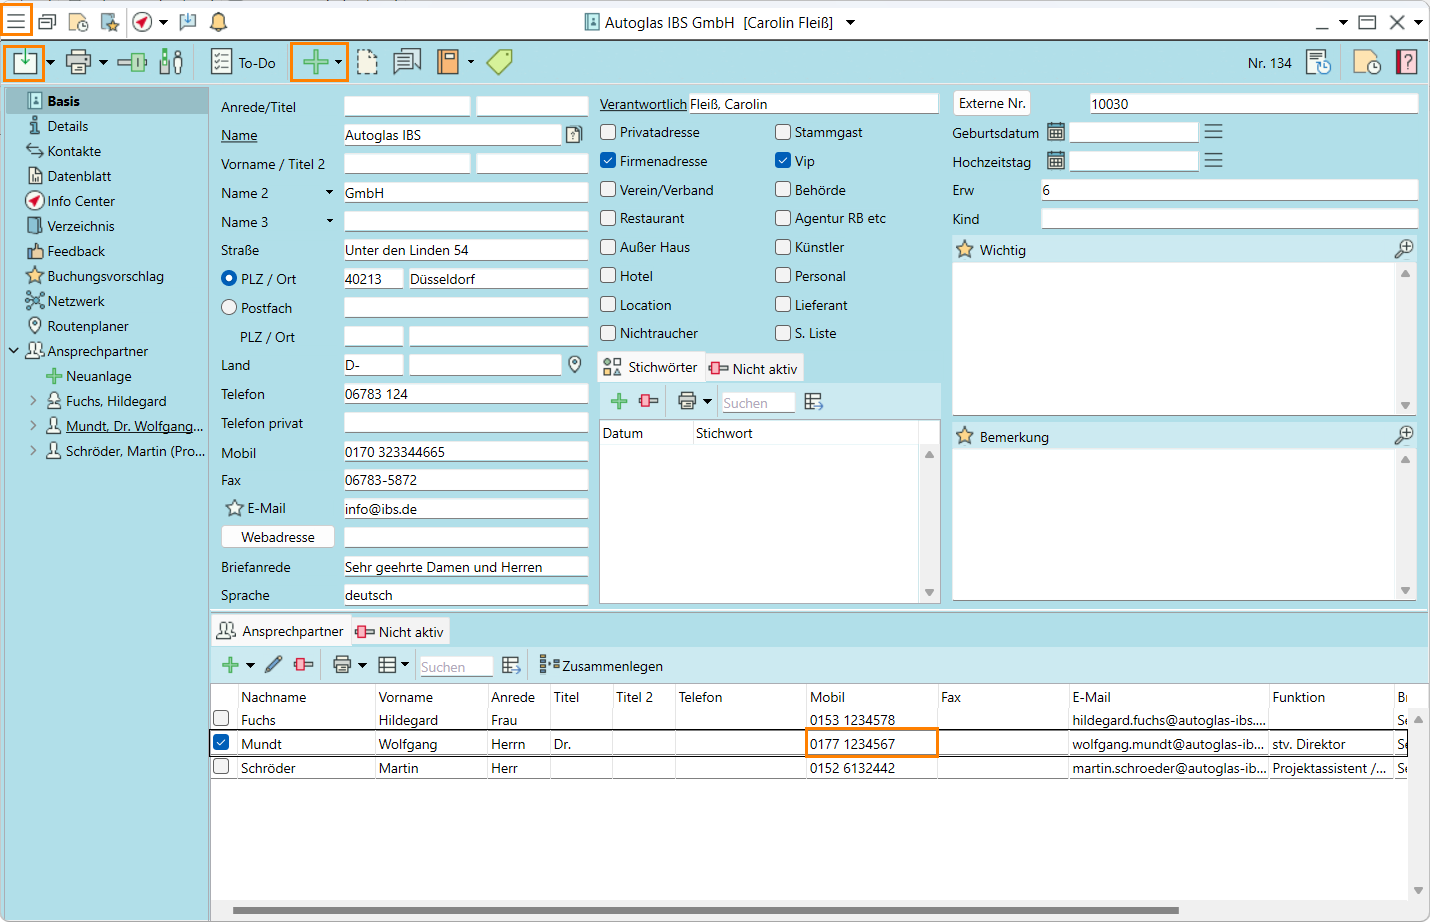Click the Straße input field

(465, 250)
